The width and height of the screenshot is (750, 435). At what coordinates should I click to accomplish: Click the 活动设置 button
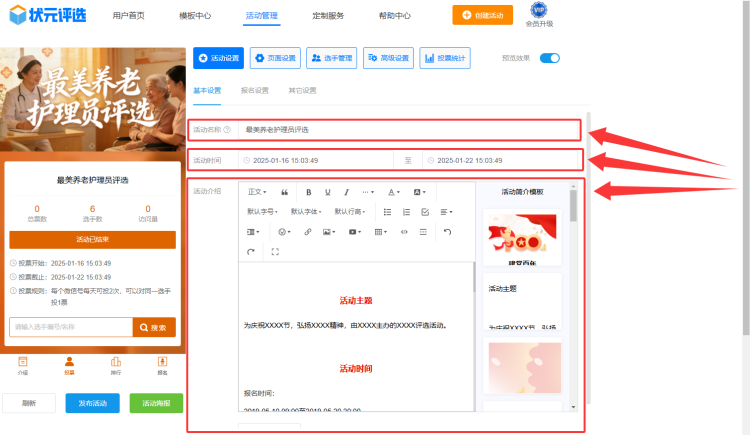pyautogui.click(x=219, y=58)
